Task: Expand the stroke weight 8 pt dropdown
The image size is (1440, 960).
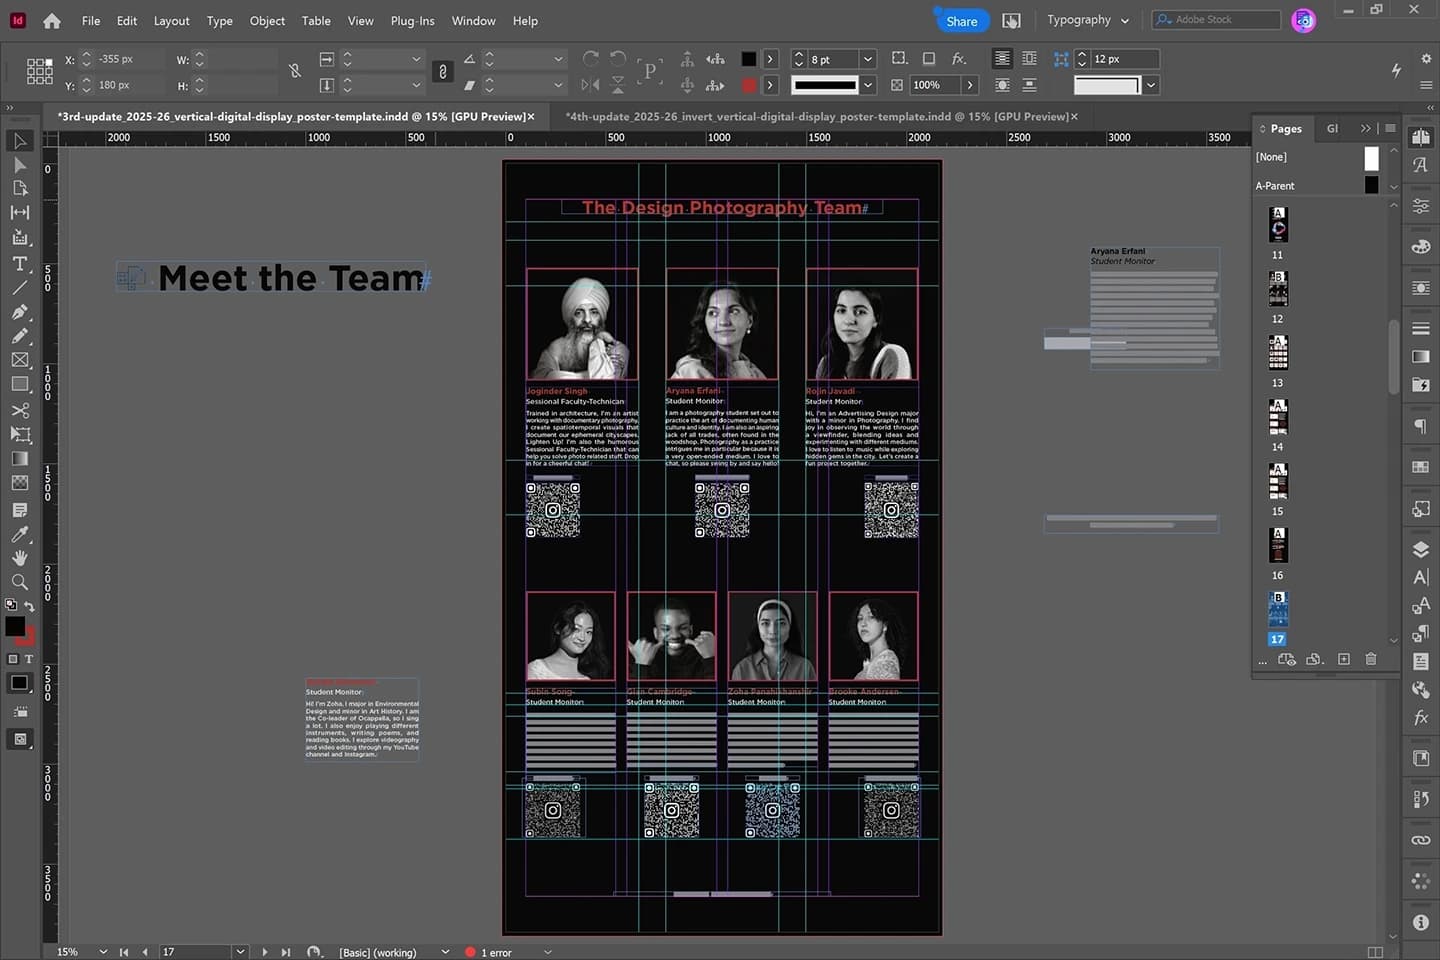Action: (868, 59)
